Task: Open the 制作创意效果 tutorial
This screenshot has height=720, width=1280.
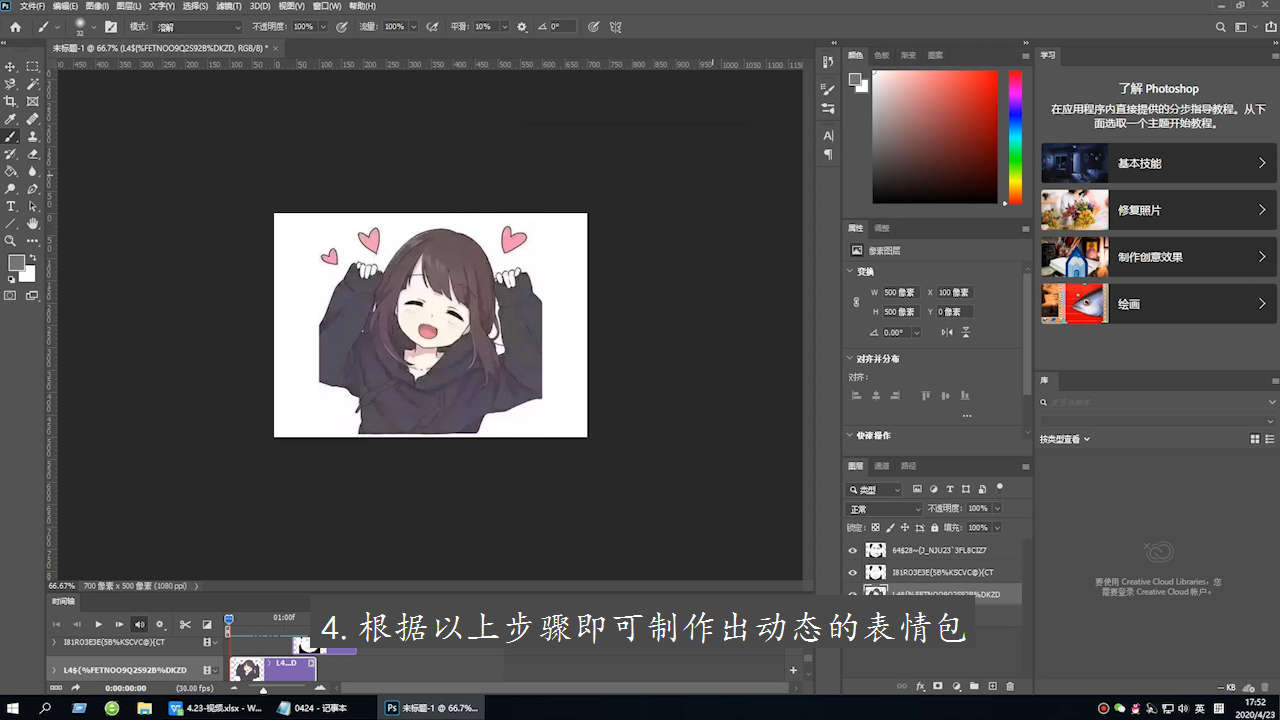Action: point(1159,257)
